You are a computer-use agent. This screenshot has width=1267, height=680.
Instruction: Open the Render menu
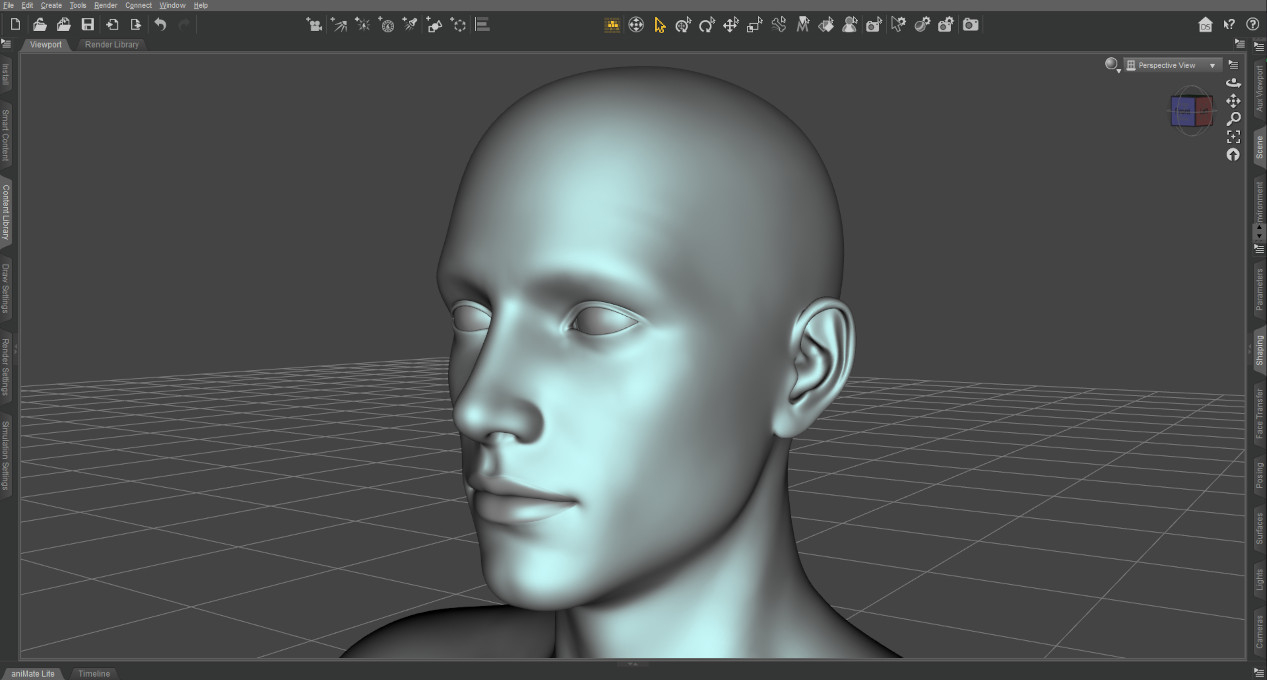click(106, 5)
